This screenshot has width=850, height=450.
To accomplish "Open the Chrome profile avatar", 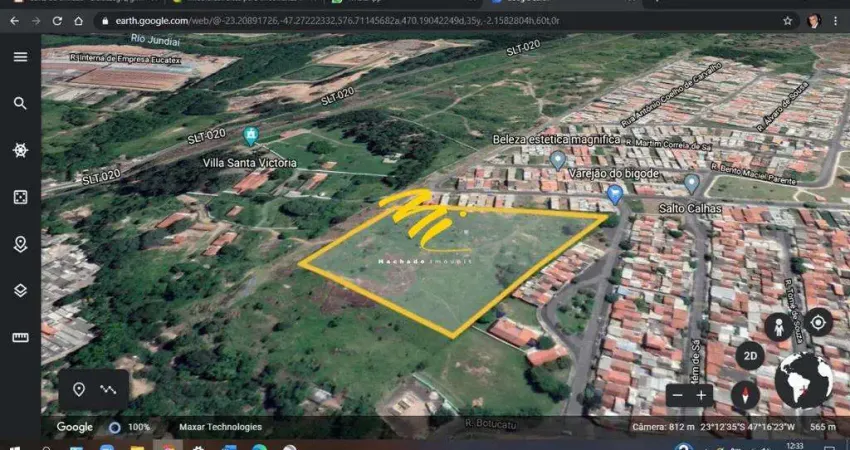I will (814, 21).
